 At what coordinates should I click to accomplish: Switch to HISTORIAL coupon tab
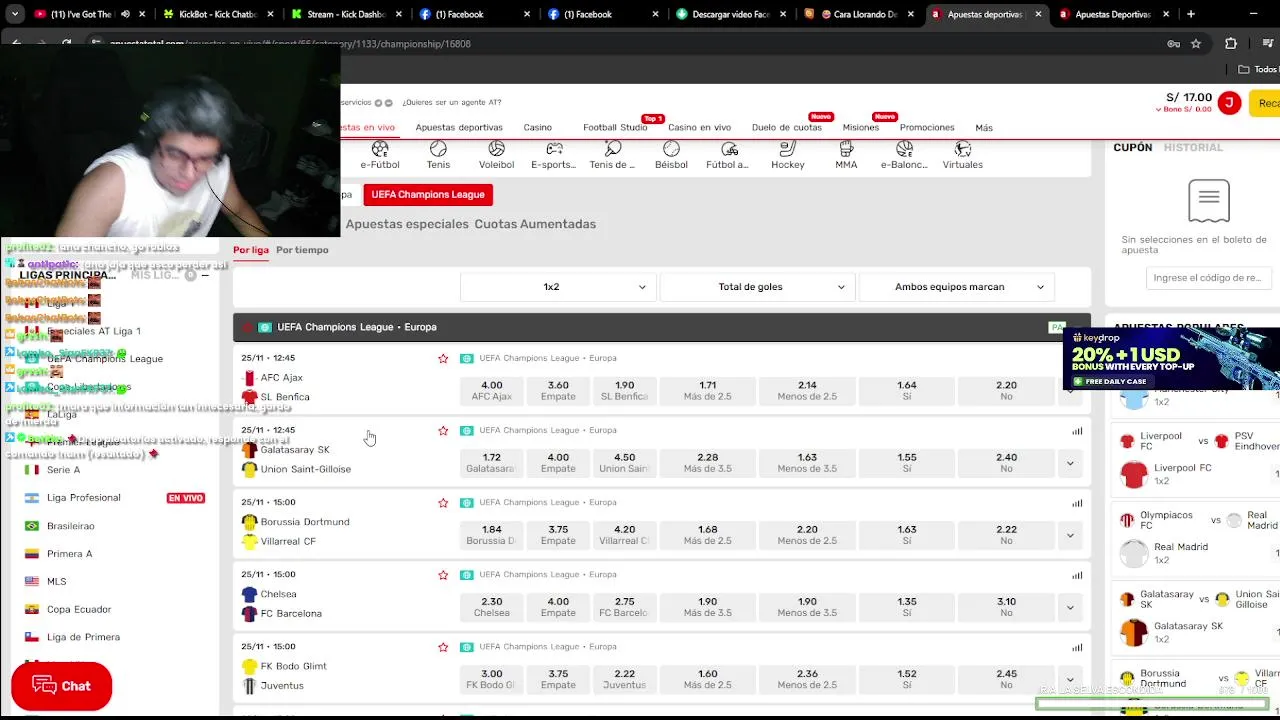coord(1193,147)
